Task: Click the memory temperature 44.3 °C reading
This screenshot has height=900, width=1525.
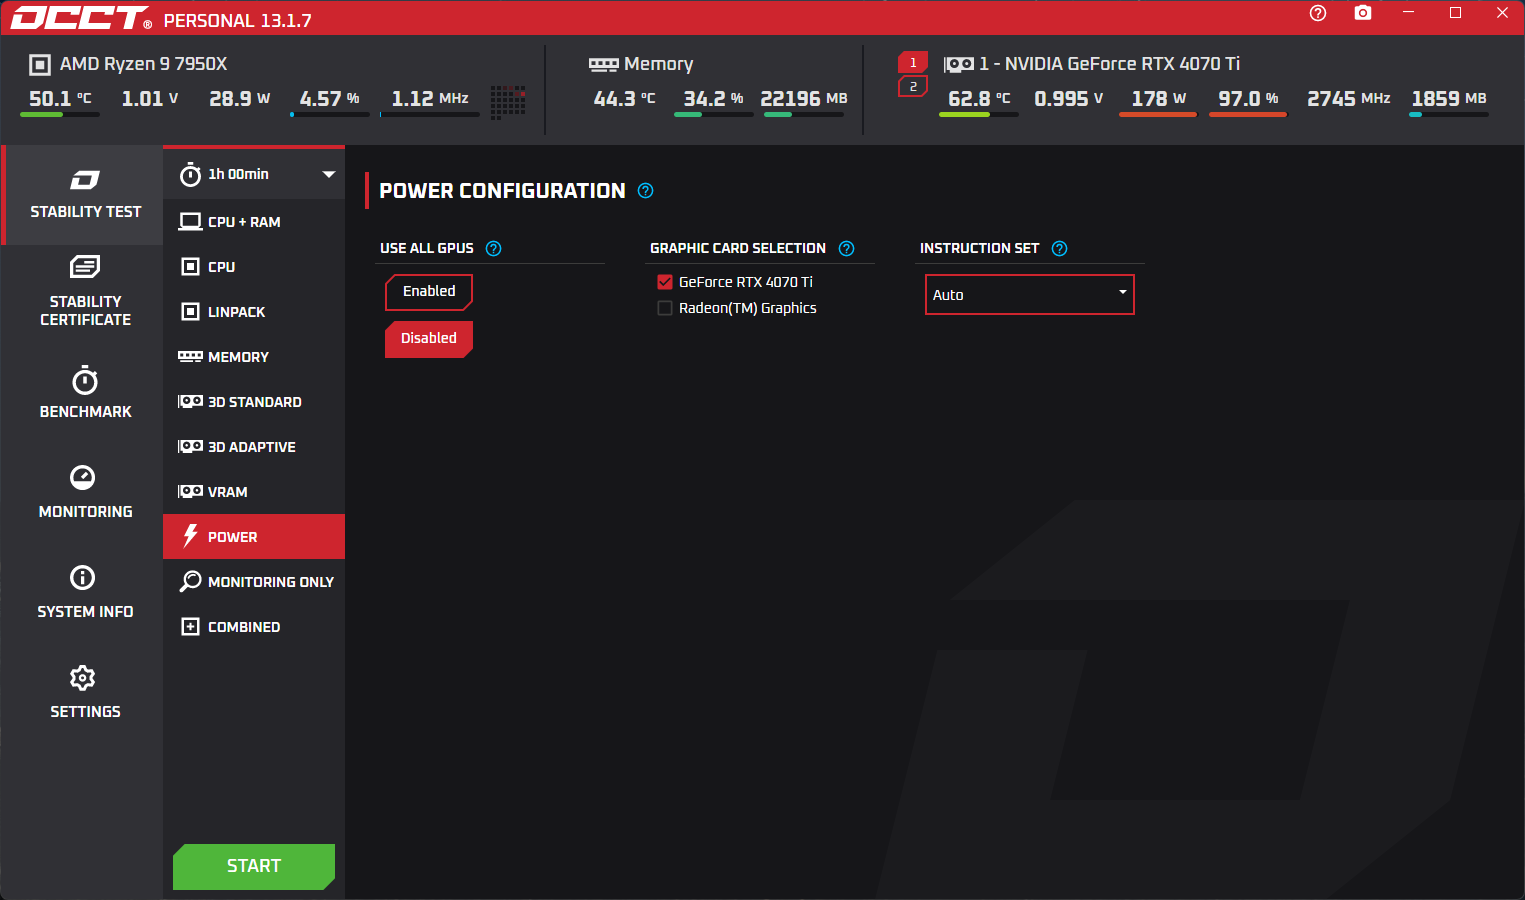Action: (x=624, y=99)
